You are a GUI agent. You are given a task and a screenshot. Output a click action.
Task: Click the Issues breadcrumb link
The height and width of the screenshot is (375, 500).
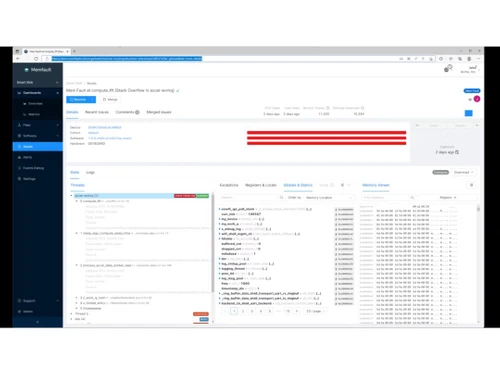[x=92, y=83]
